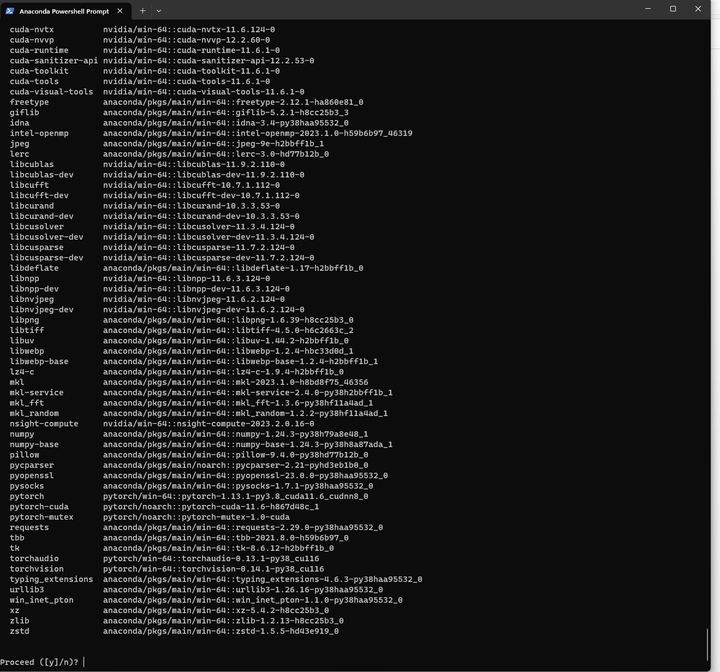Click the mkl-2023.1.0 package path

pos(236,382)
